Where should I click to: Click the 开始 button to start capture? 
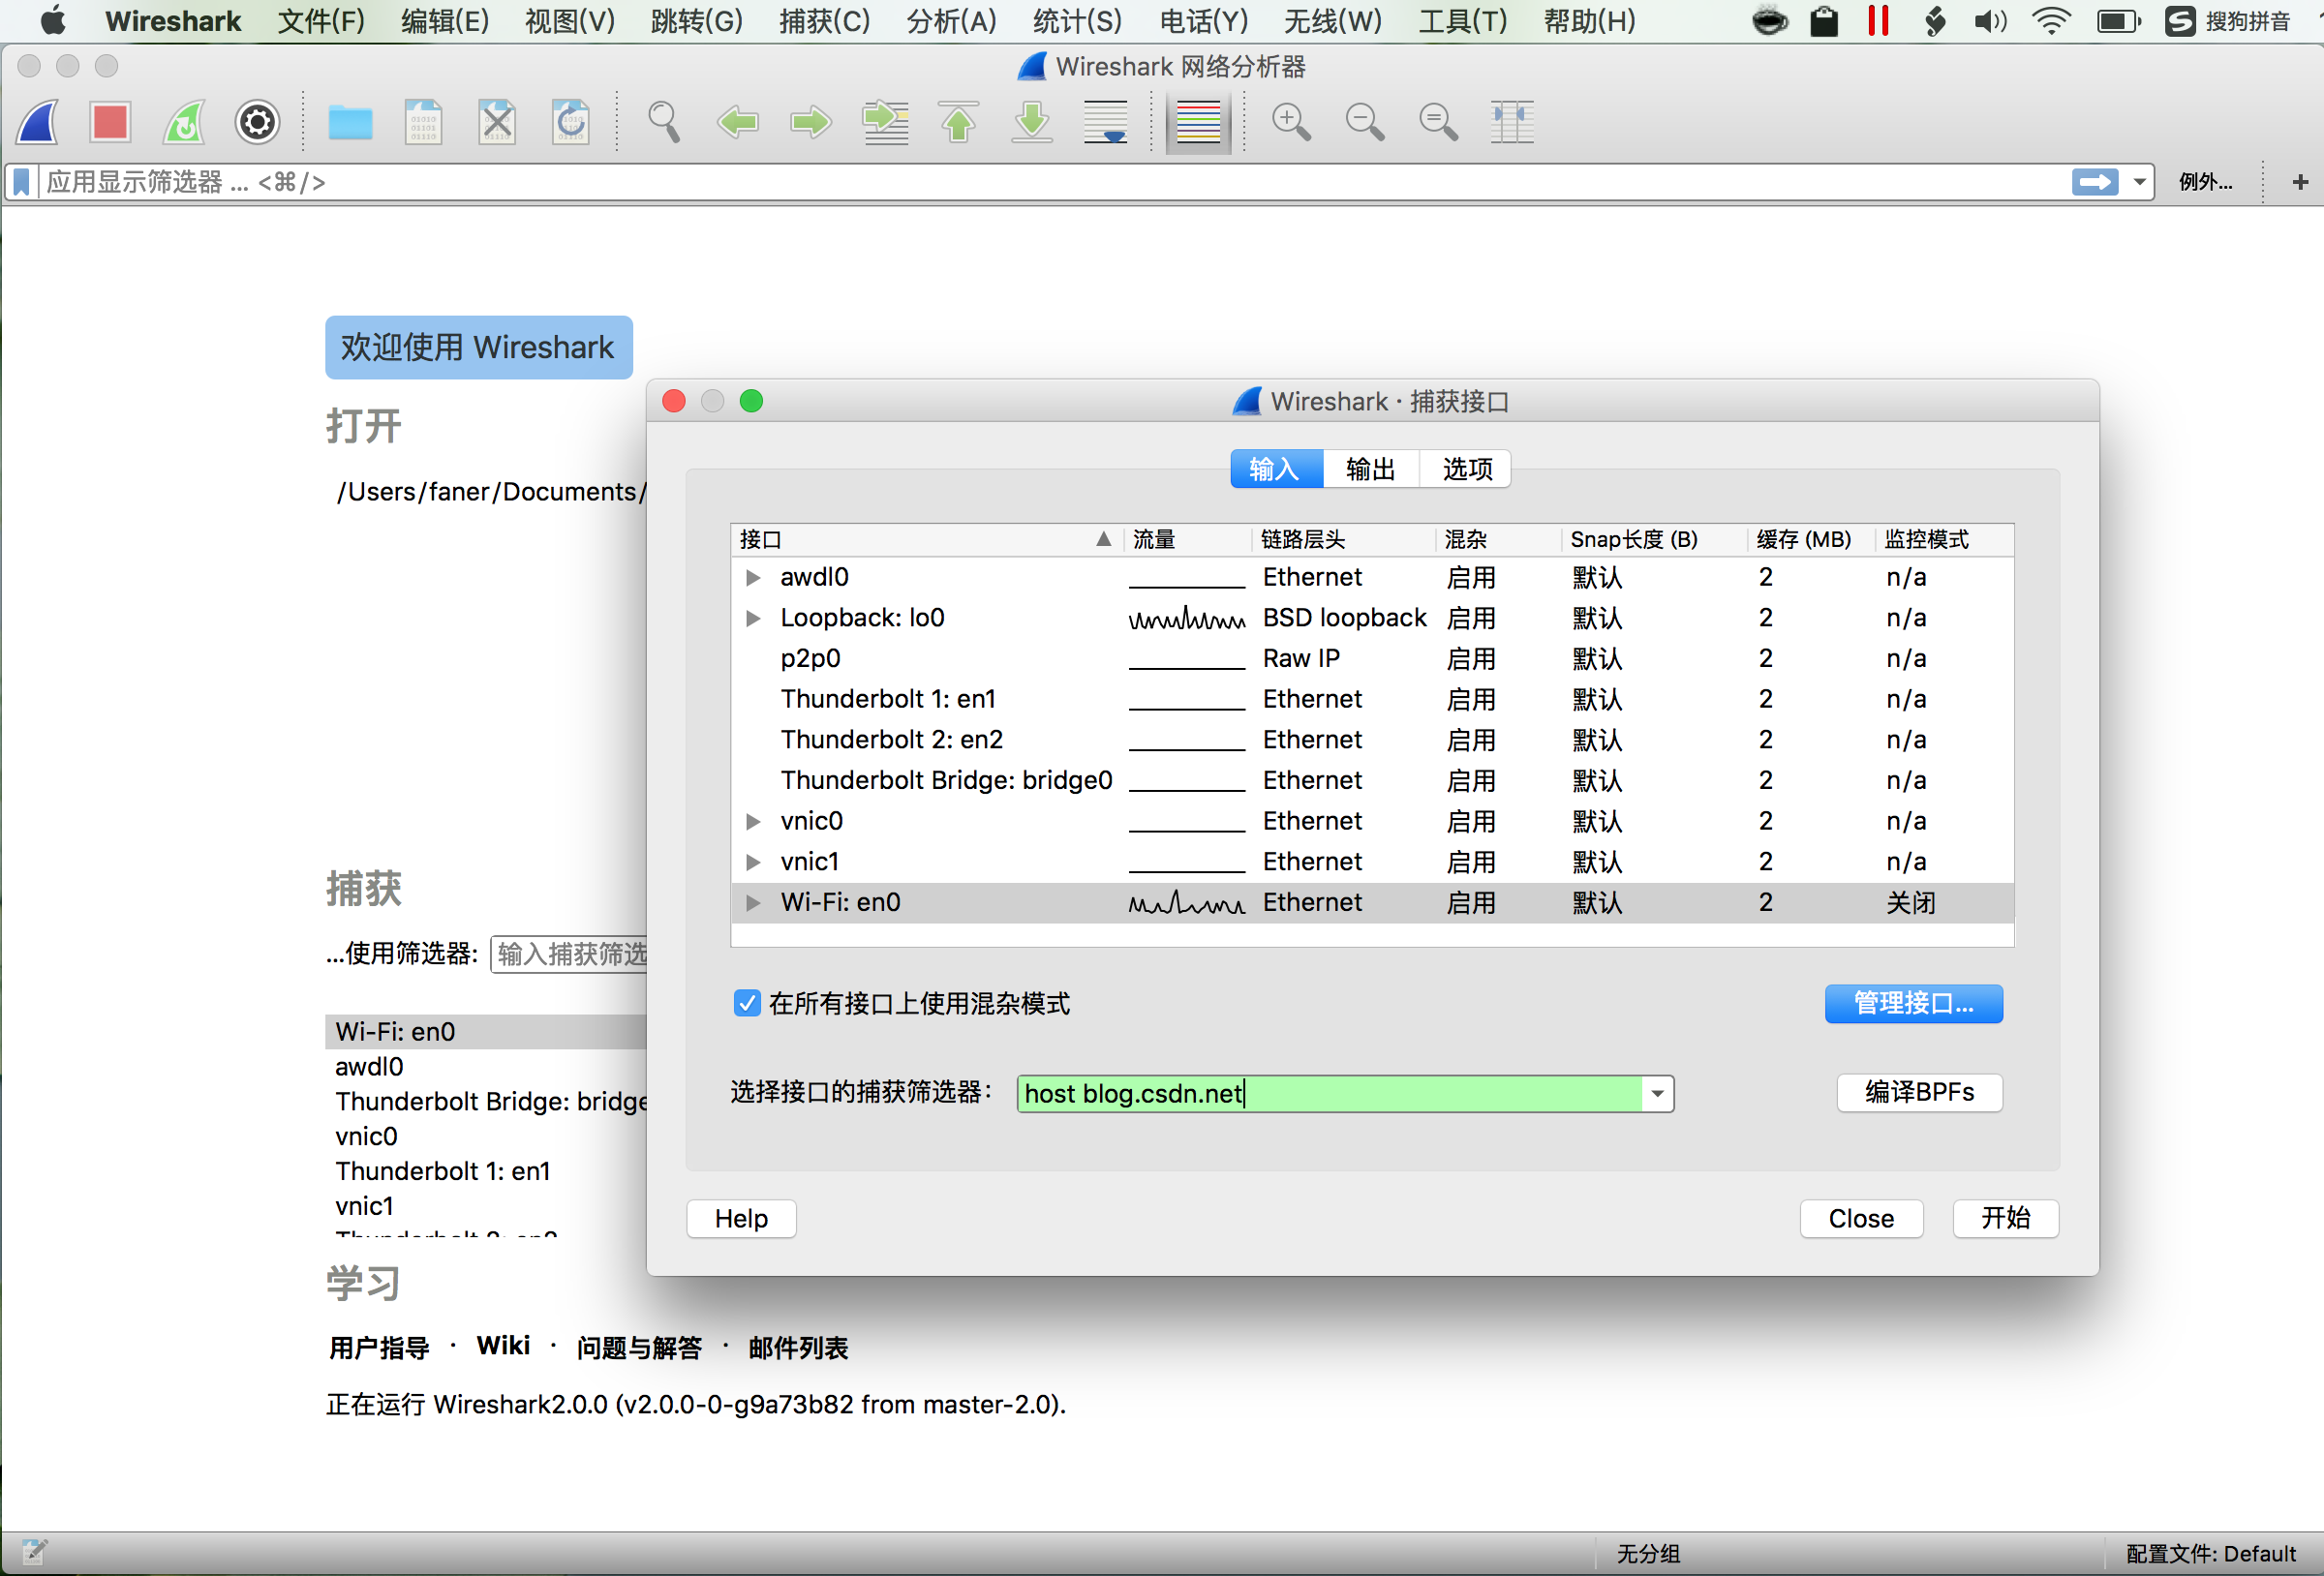coord(2005,1218)
